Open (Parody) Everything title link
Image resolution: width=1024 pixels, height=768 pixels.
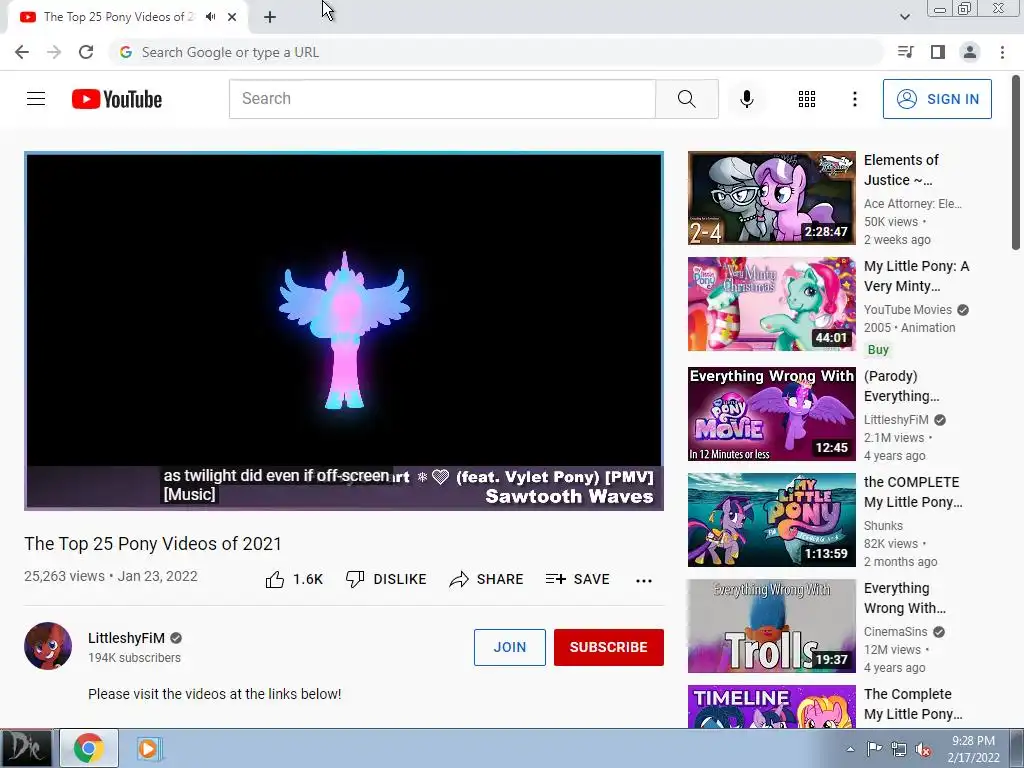pos(901,386)
